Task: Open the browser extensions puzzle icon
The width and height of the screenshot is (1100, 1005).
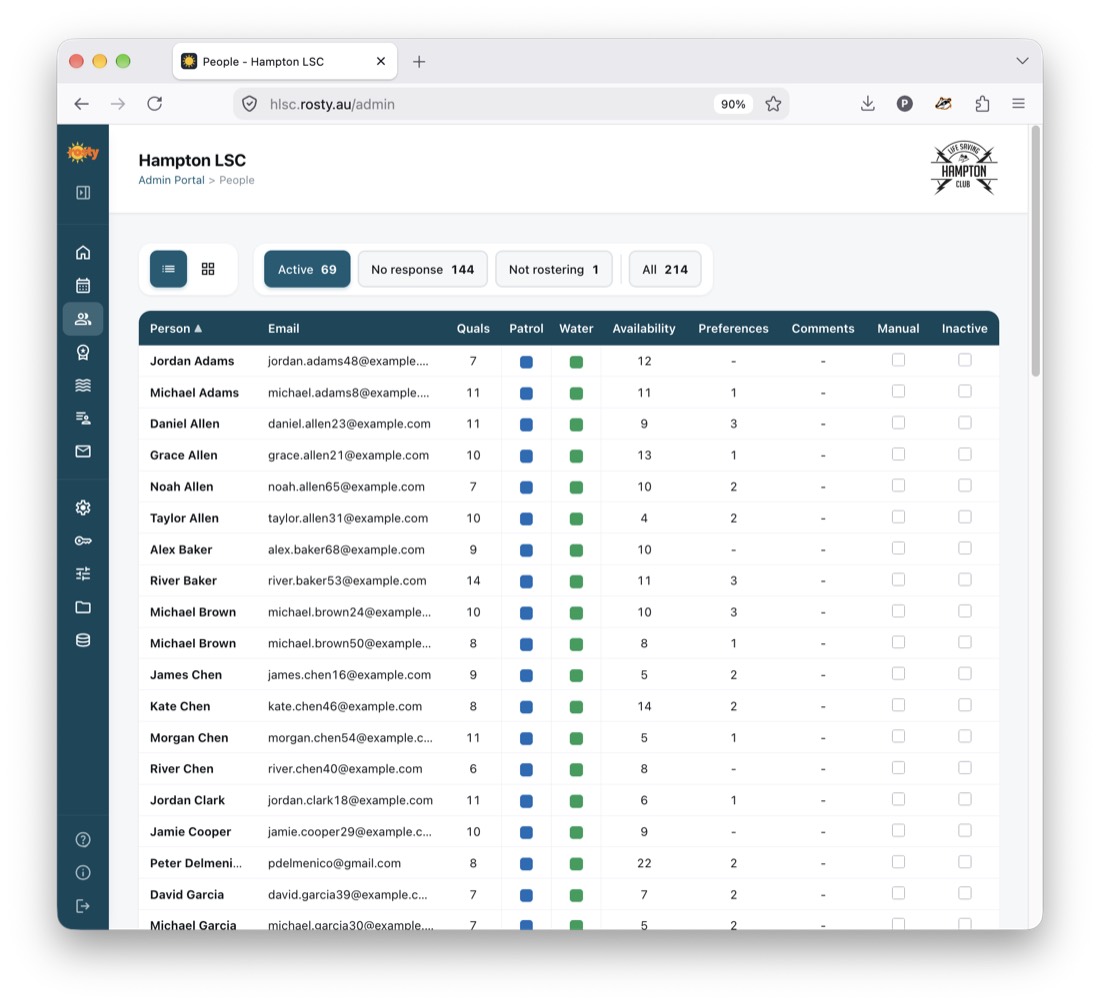Action: [982, 104]
